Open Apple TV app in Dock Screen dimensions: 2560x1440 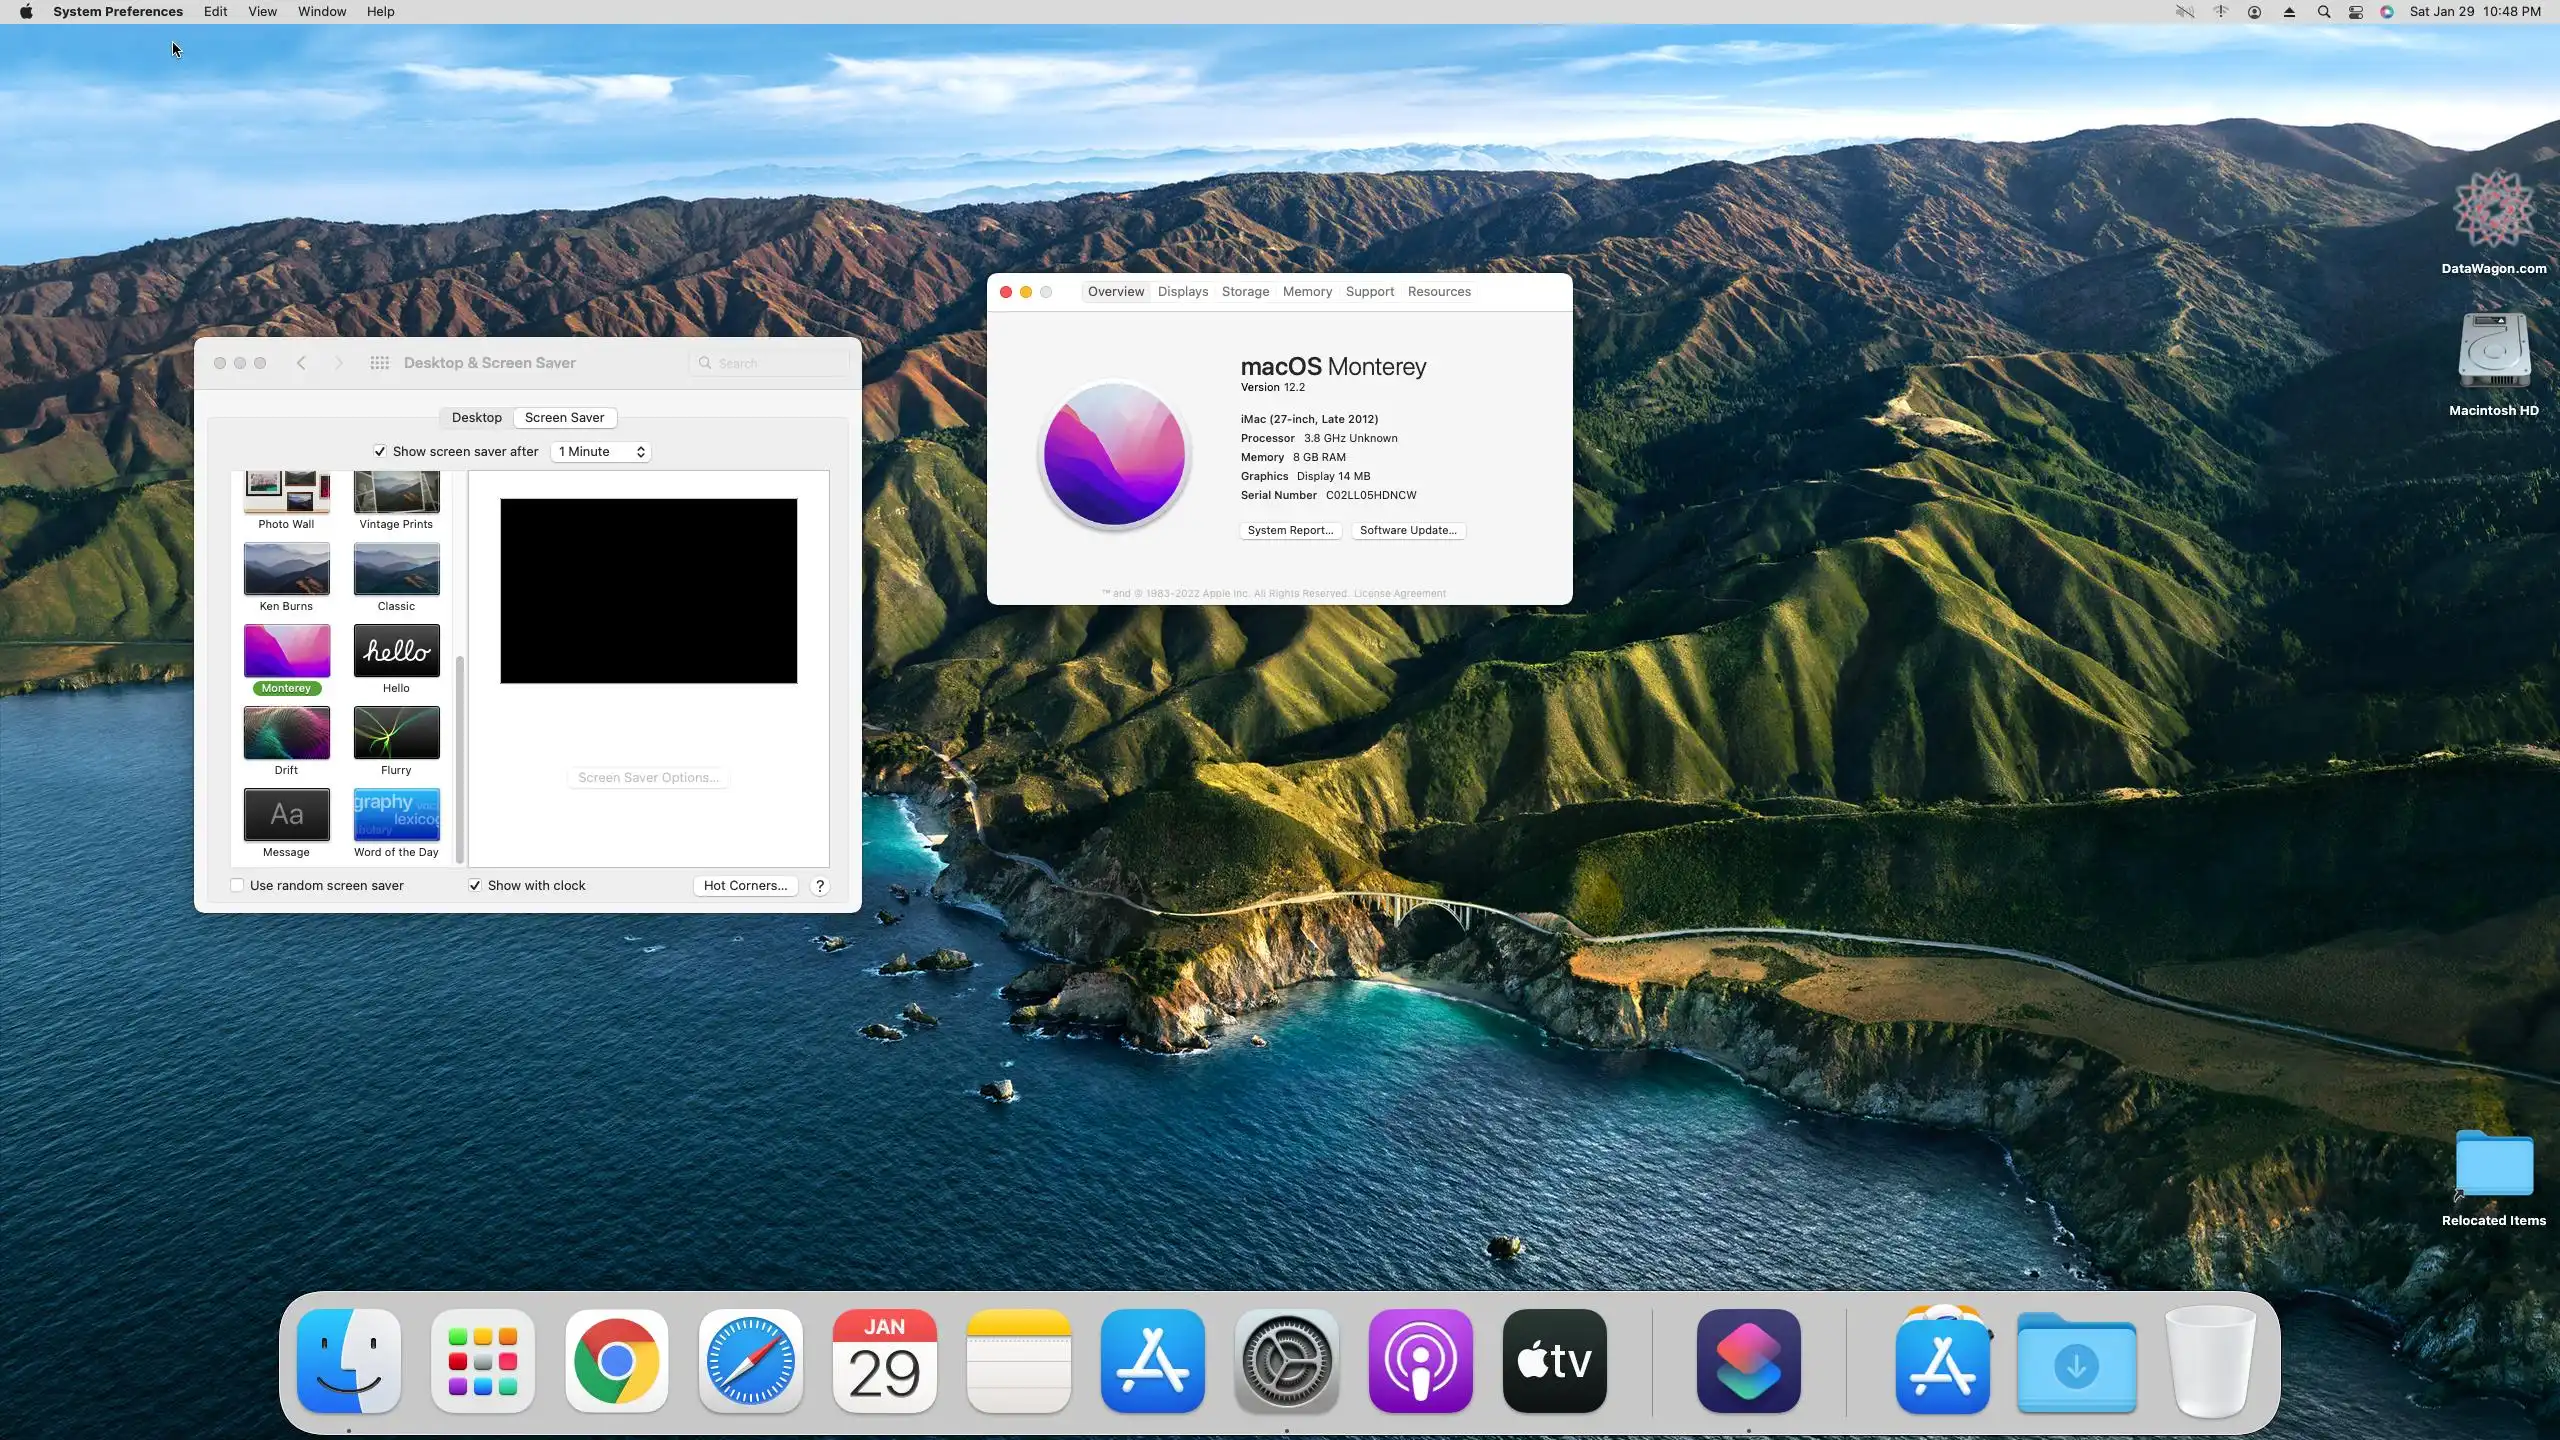1554,1360
